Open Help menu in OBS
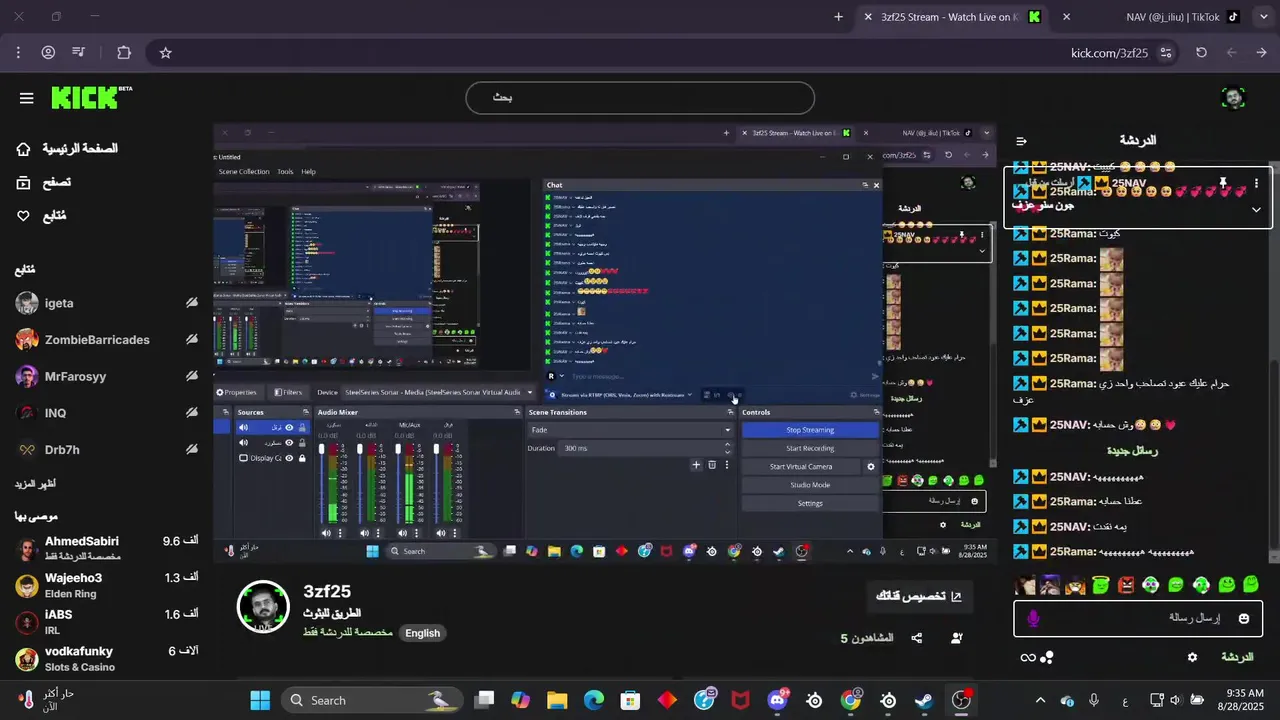Image resolution: width=1280 pixels, height=720 pixels. tap(308, 171)
